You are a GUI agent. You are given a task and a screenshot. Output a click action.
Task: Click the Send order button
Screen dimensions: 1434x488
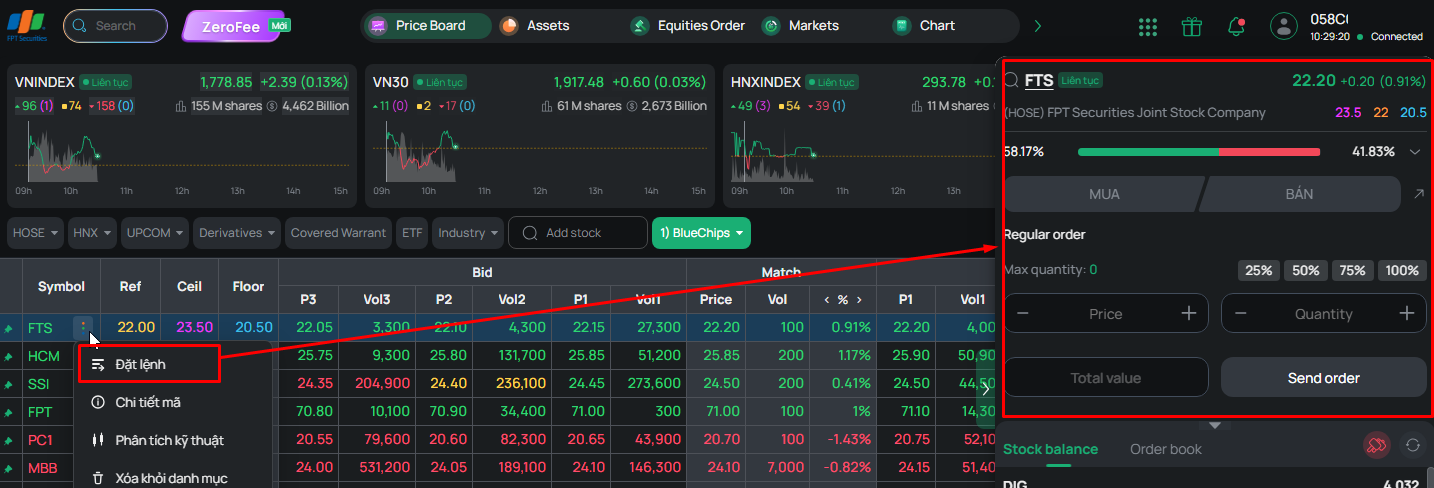(x=1323, y=378)
